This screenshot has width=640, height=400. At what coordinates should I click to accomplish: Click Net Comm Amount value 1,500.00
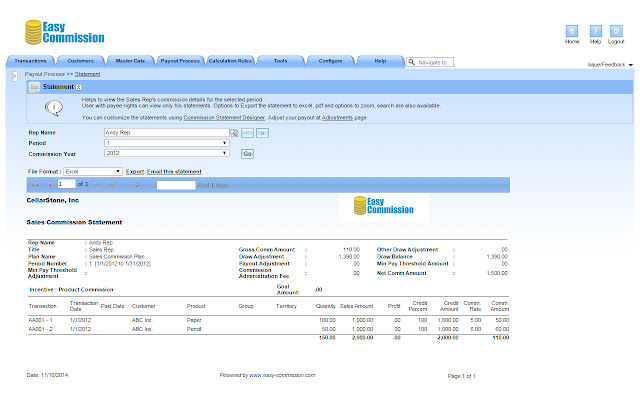click(x=497, y=273)
